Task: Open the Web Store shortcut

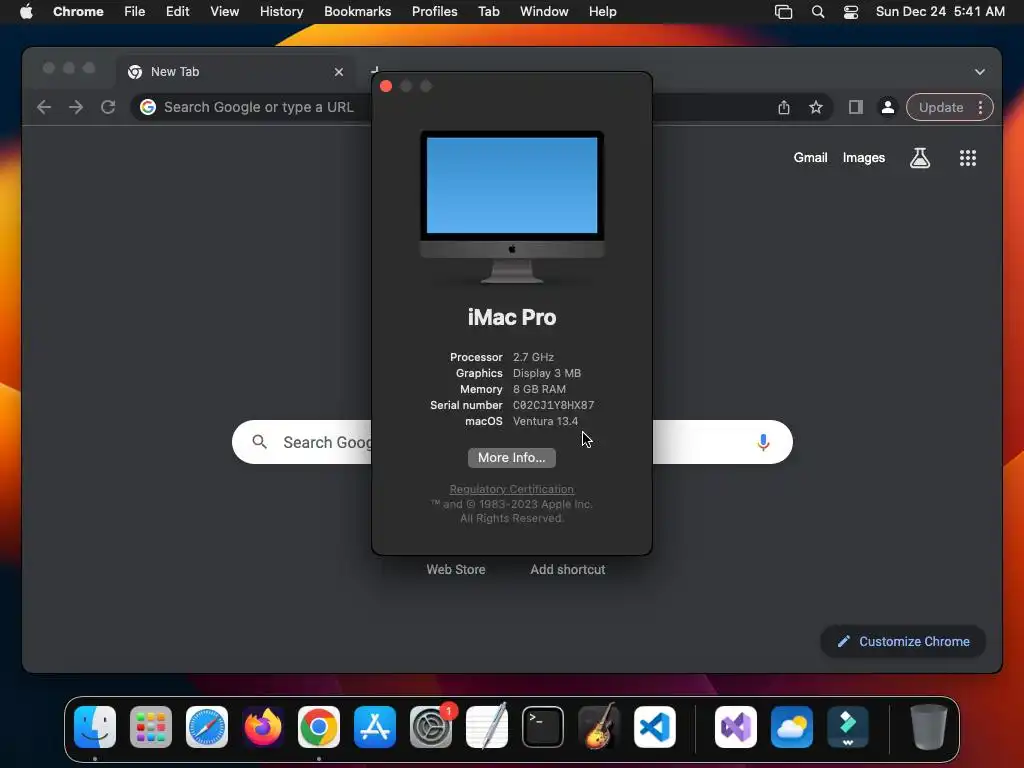Action: click(x=456, y=569)
